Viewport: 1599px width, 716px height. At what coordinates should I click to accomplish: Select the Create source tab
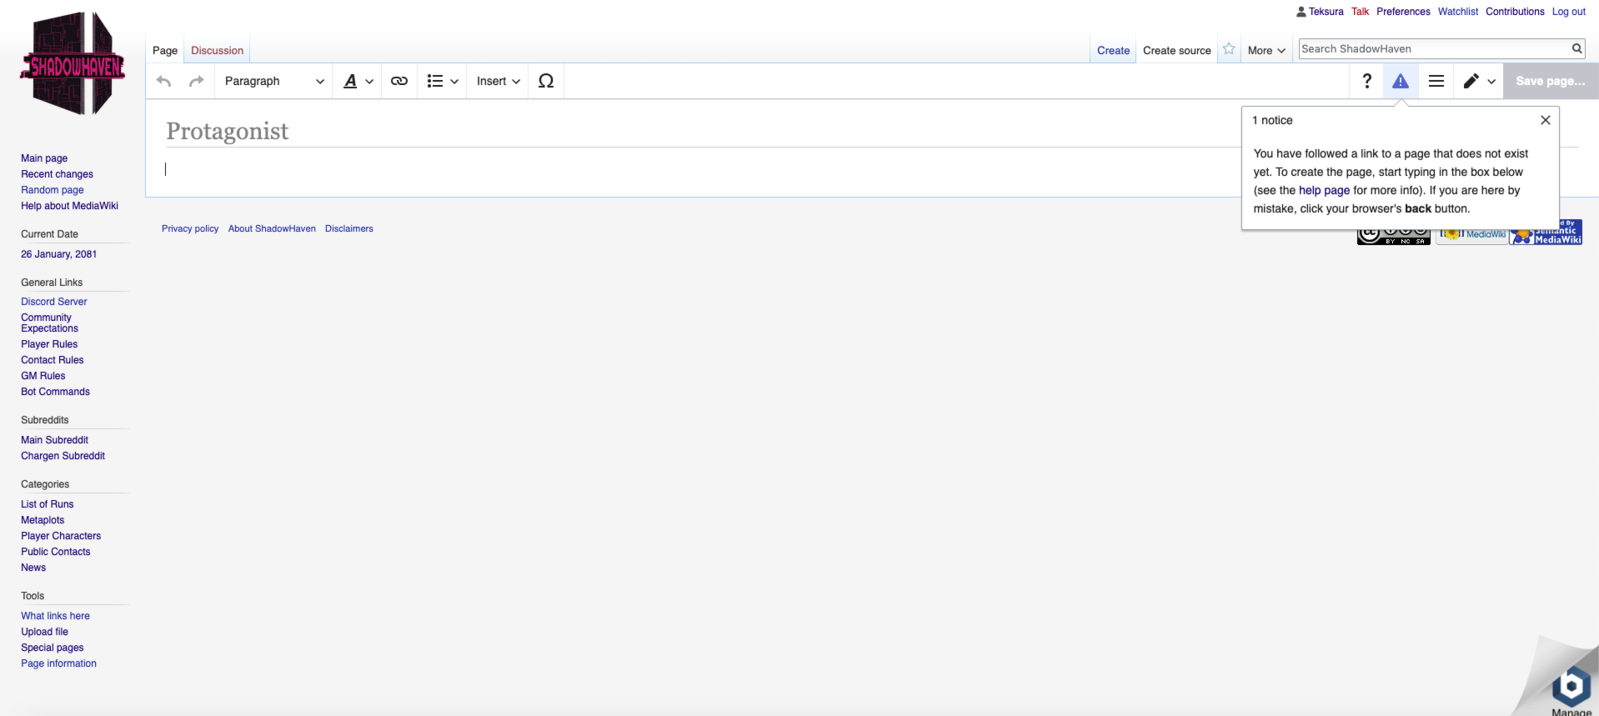click(x=1176, y=50)
